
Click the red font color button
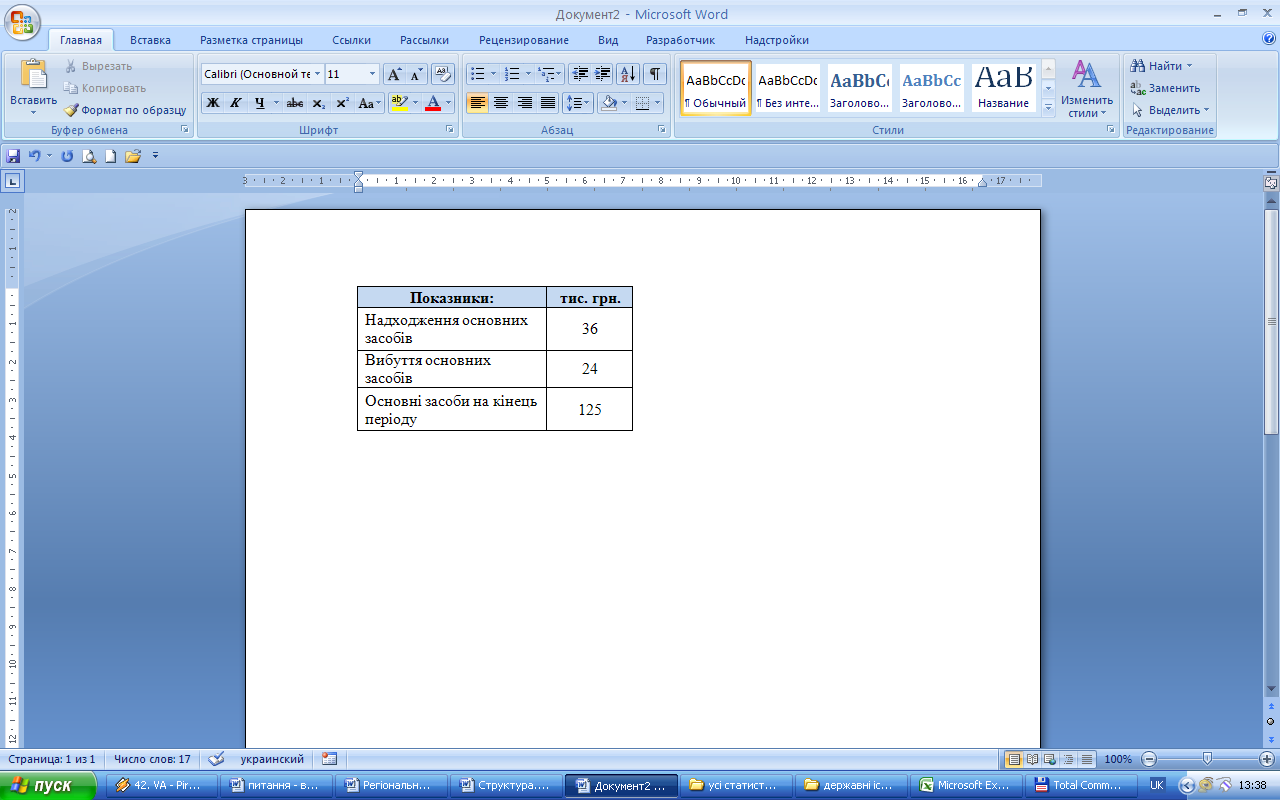pyautogui.click(x=433, y=103)
